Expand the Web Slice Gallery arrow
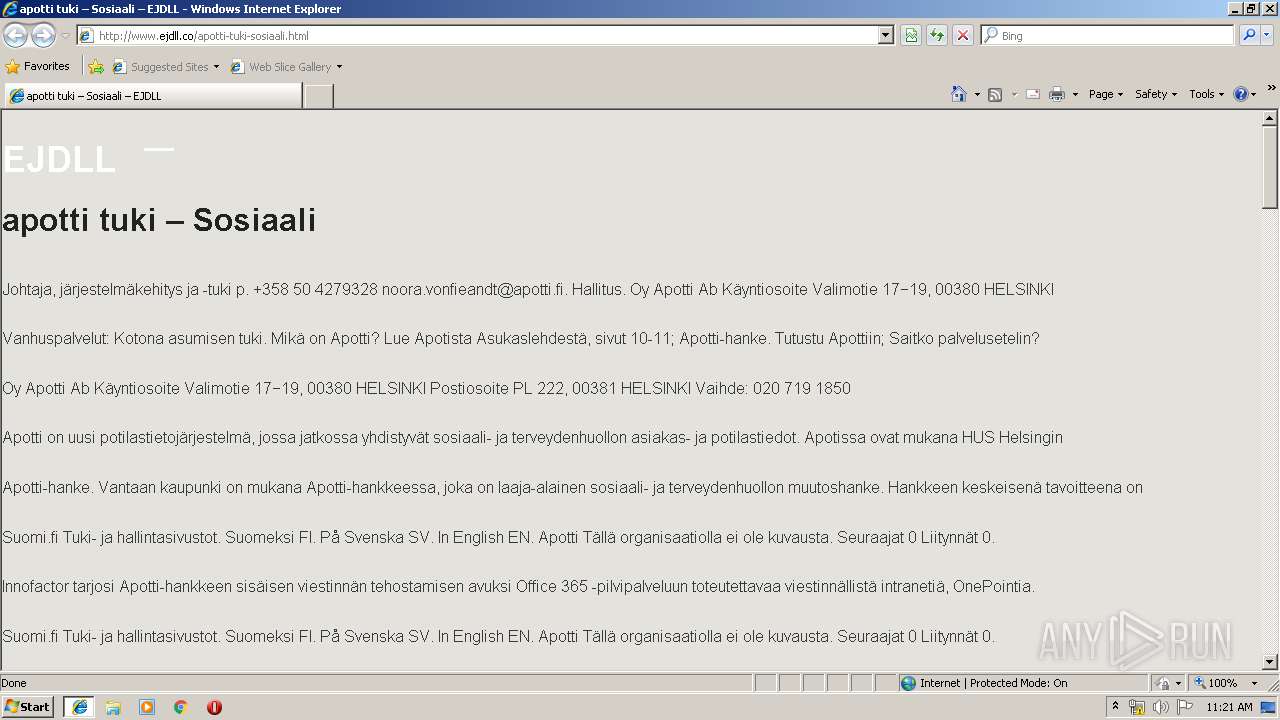 point(339,67)
